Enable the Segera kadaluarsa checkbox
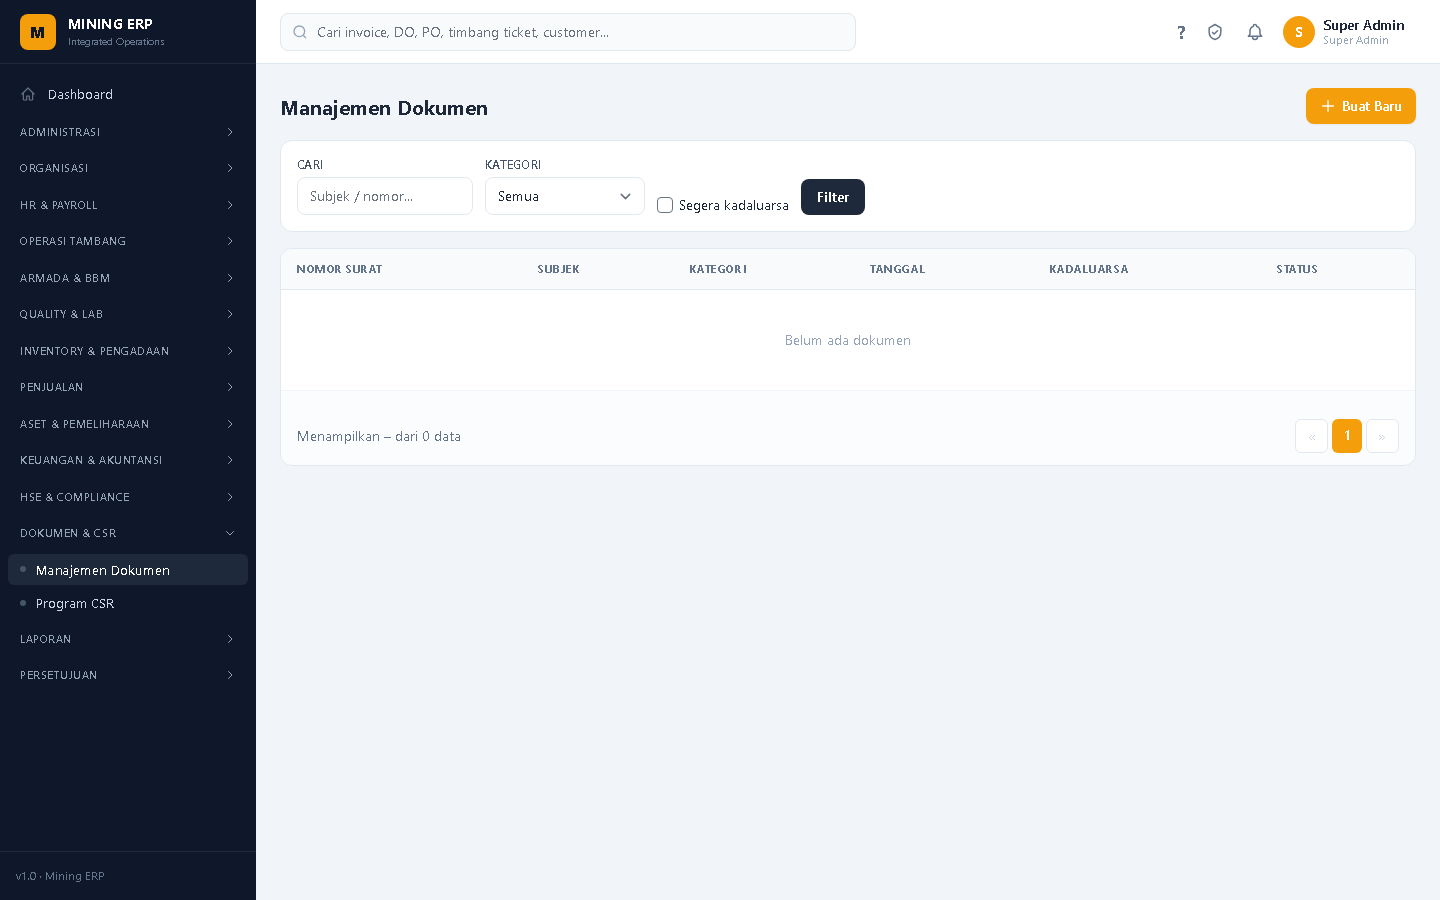 coord(665,205)
